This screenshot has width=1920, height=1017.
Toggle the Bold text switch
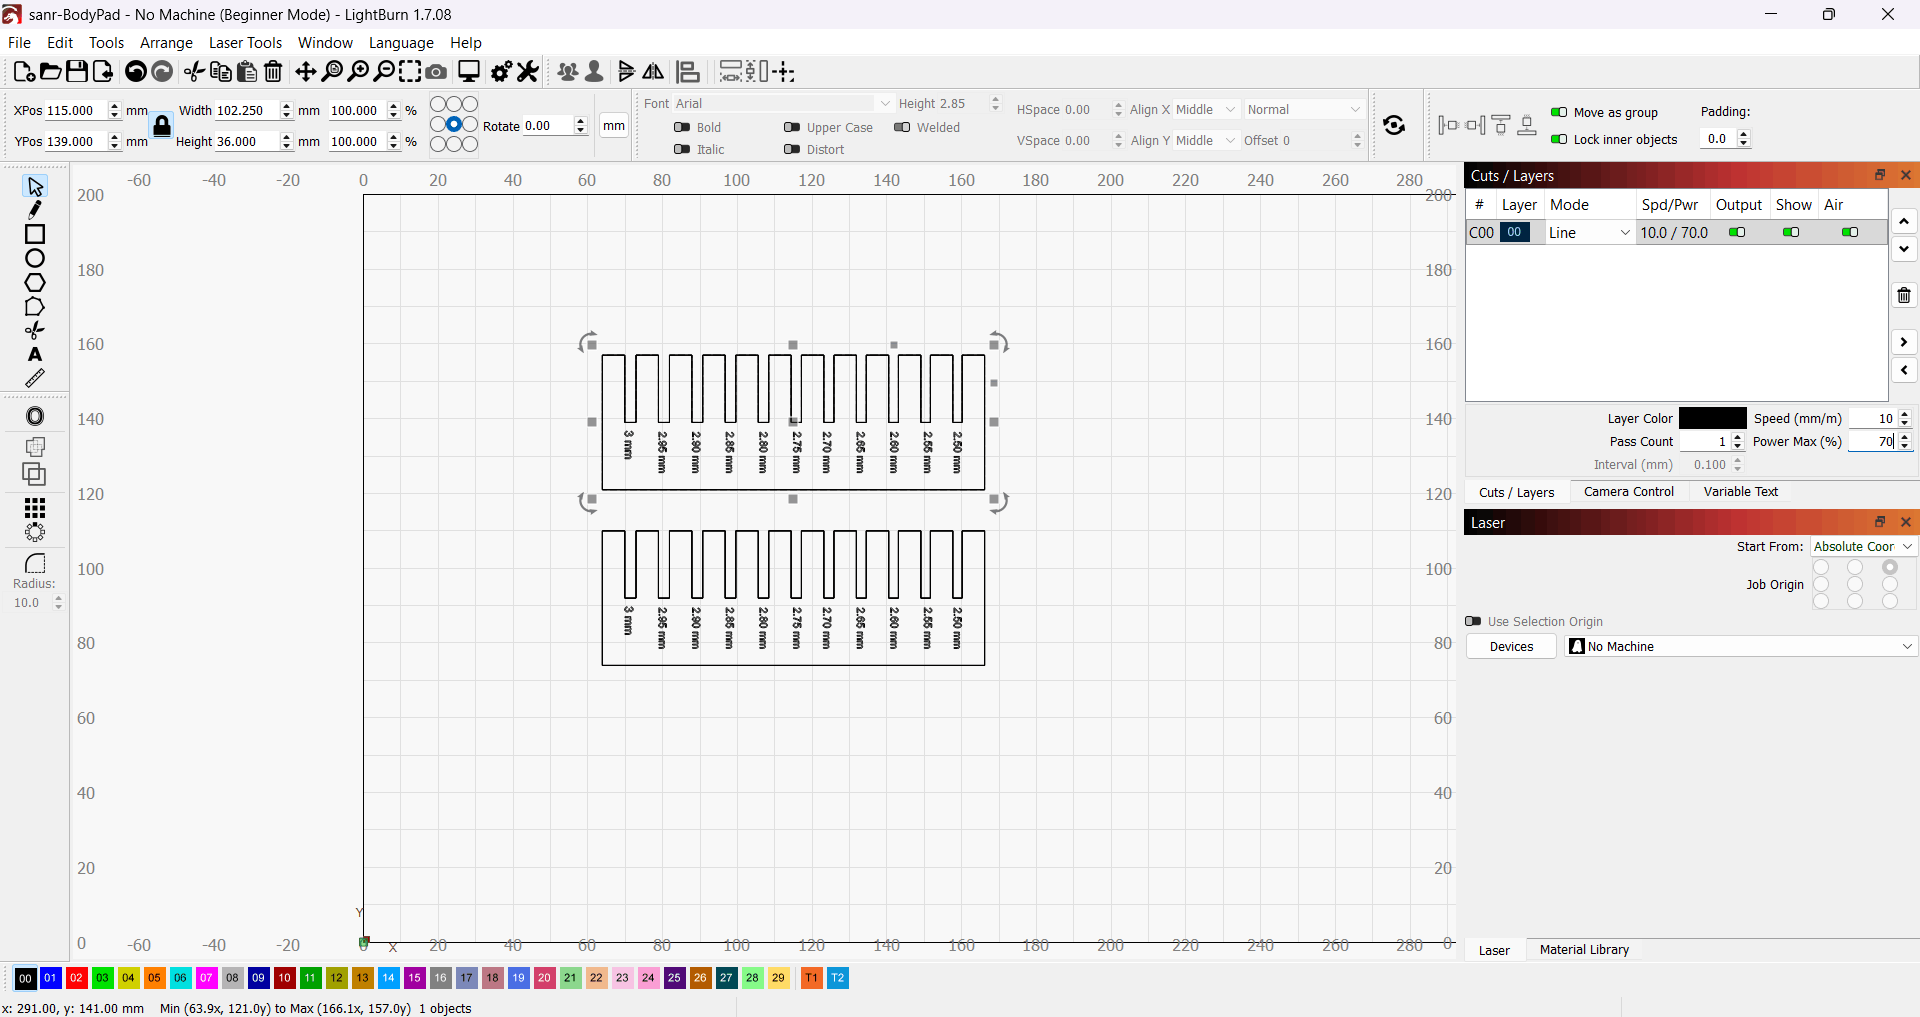point(682,127)
